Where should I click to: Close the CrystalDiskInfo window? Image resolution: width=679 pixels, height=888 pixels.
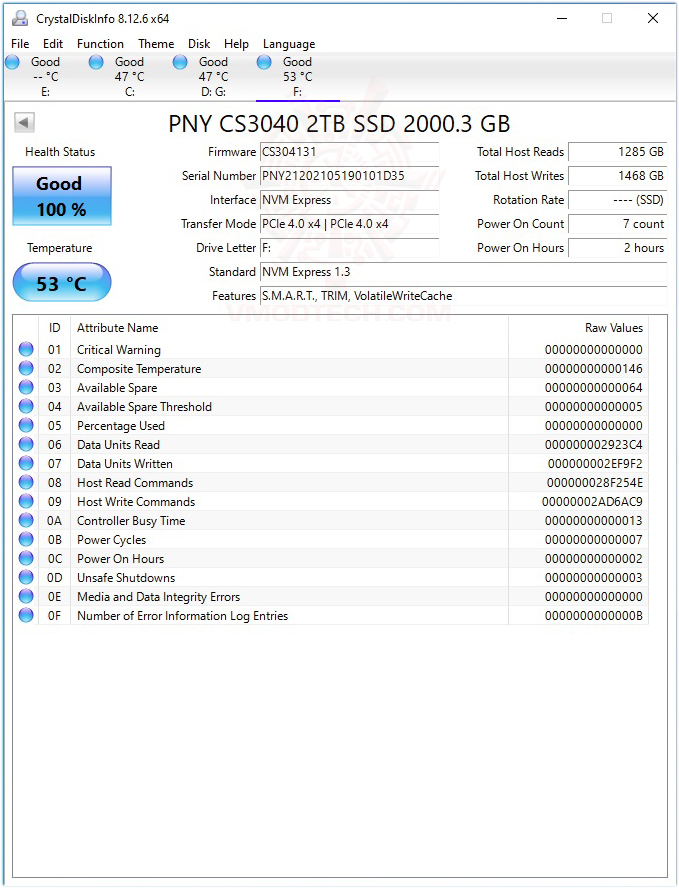(x=653, y=18)
